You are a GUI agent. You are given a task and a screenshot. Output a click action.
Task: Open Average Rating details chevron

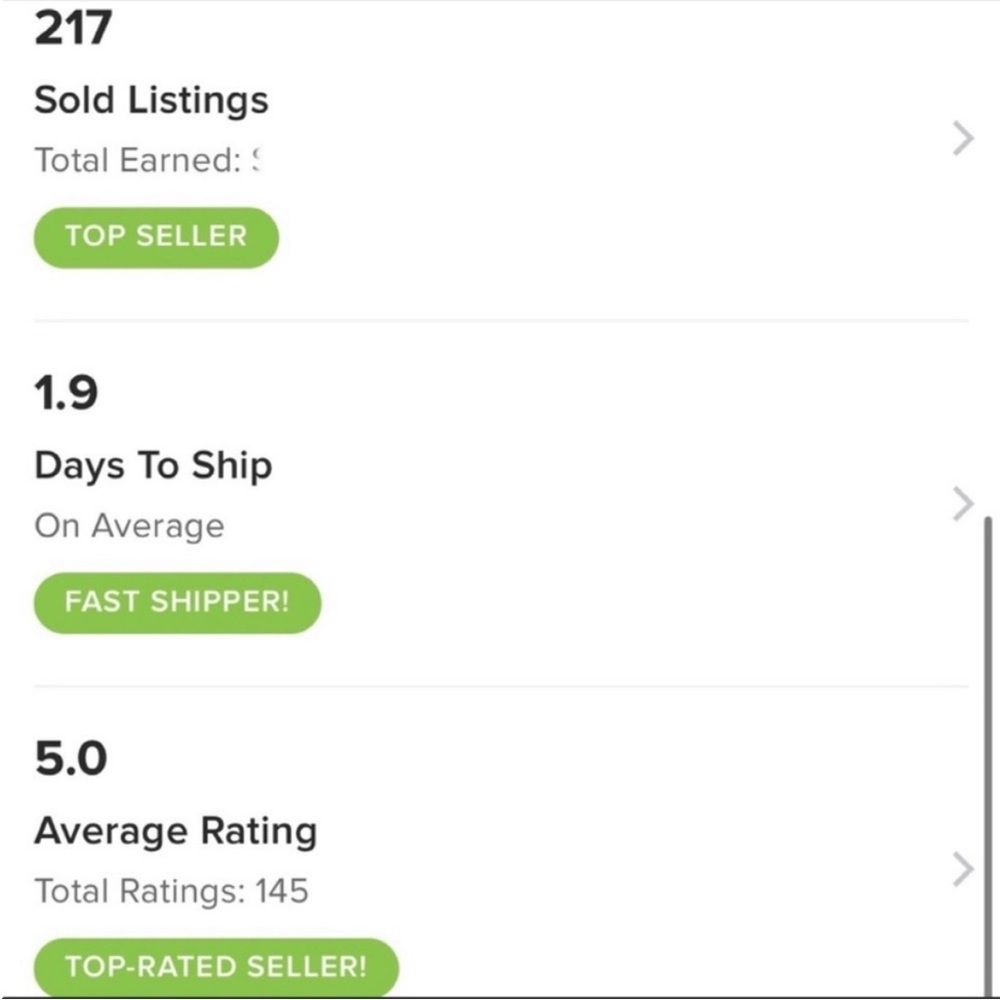[x=962, y=869]
